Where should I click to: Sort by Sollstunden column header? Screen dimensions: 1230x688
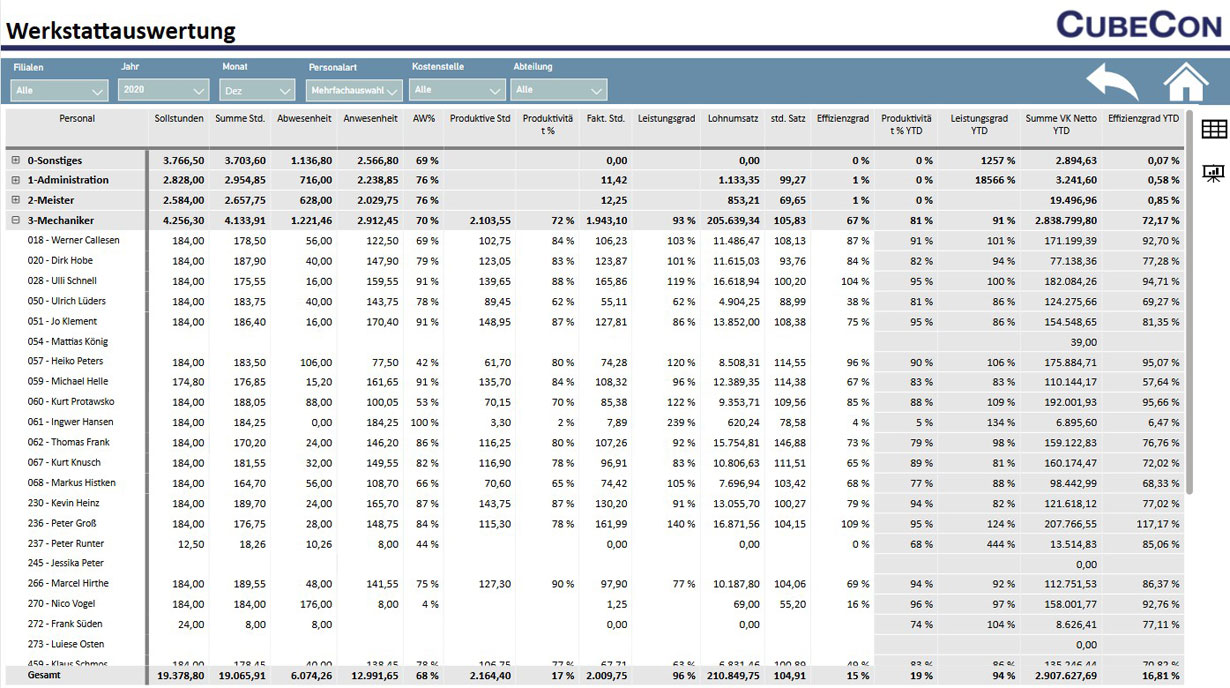coord(179,119)
